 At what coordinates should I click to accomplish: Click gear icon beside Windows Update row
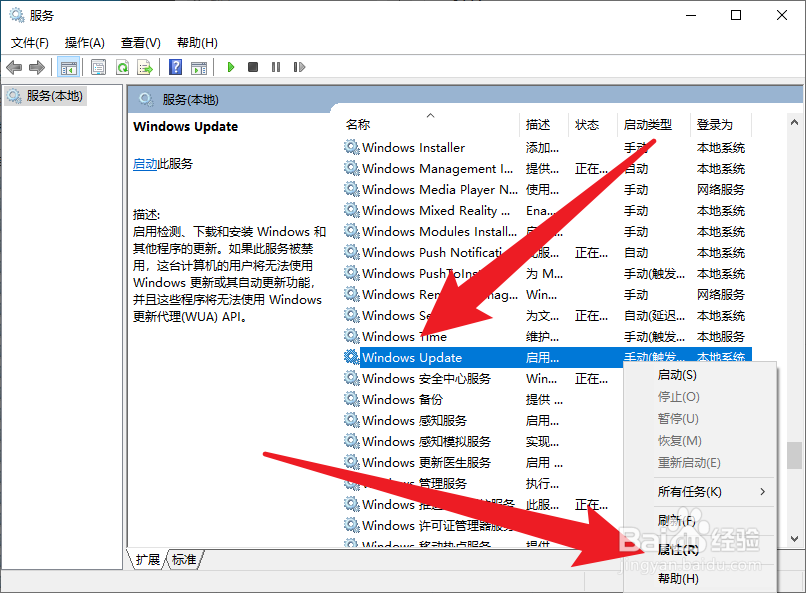coord(352,357)
